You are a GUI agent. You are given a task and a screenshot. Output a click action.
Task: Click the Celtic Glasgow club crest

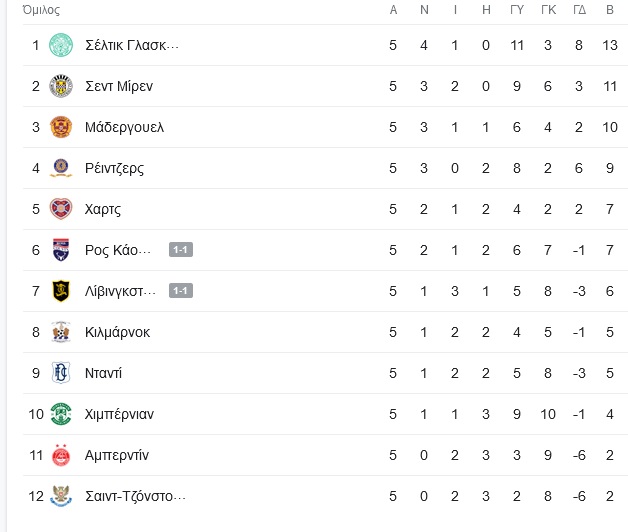(x=61, y=45)
